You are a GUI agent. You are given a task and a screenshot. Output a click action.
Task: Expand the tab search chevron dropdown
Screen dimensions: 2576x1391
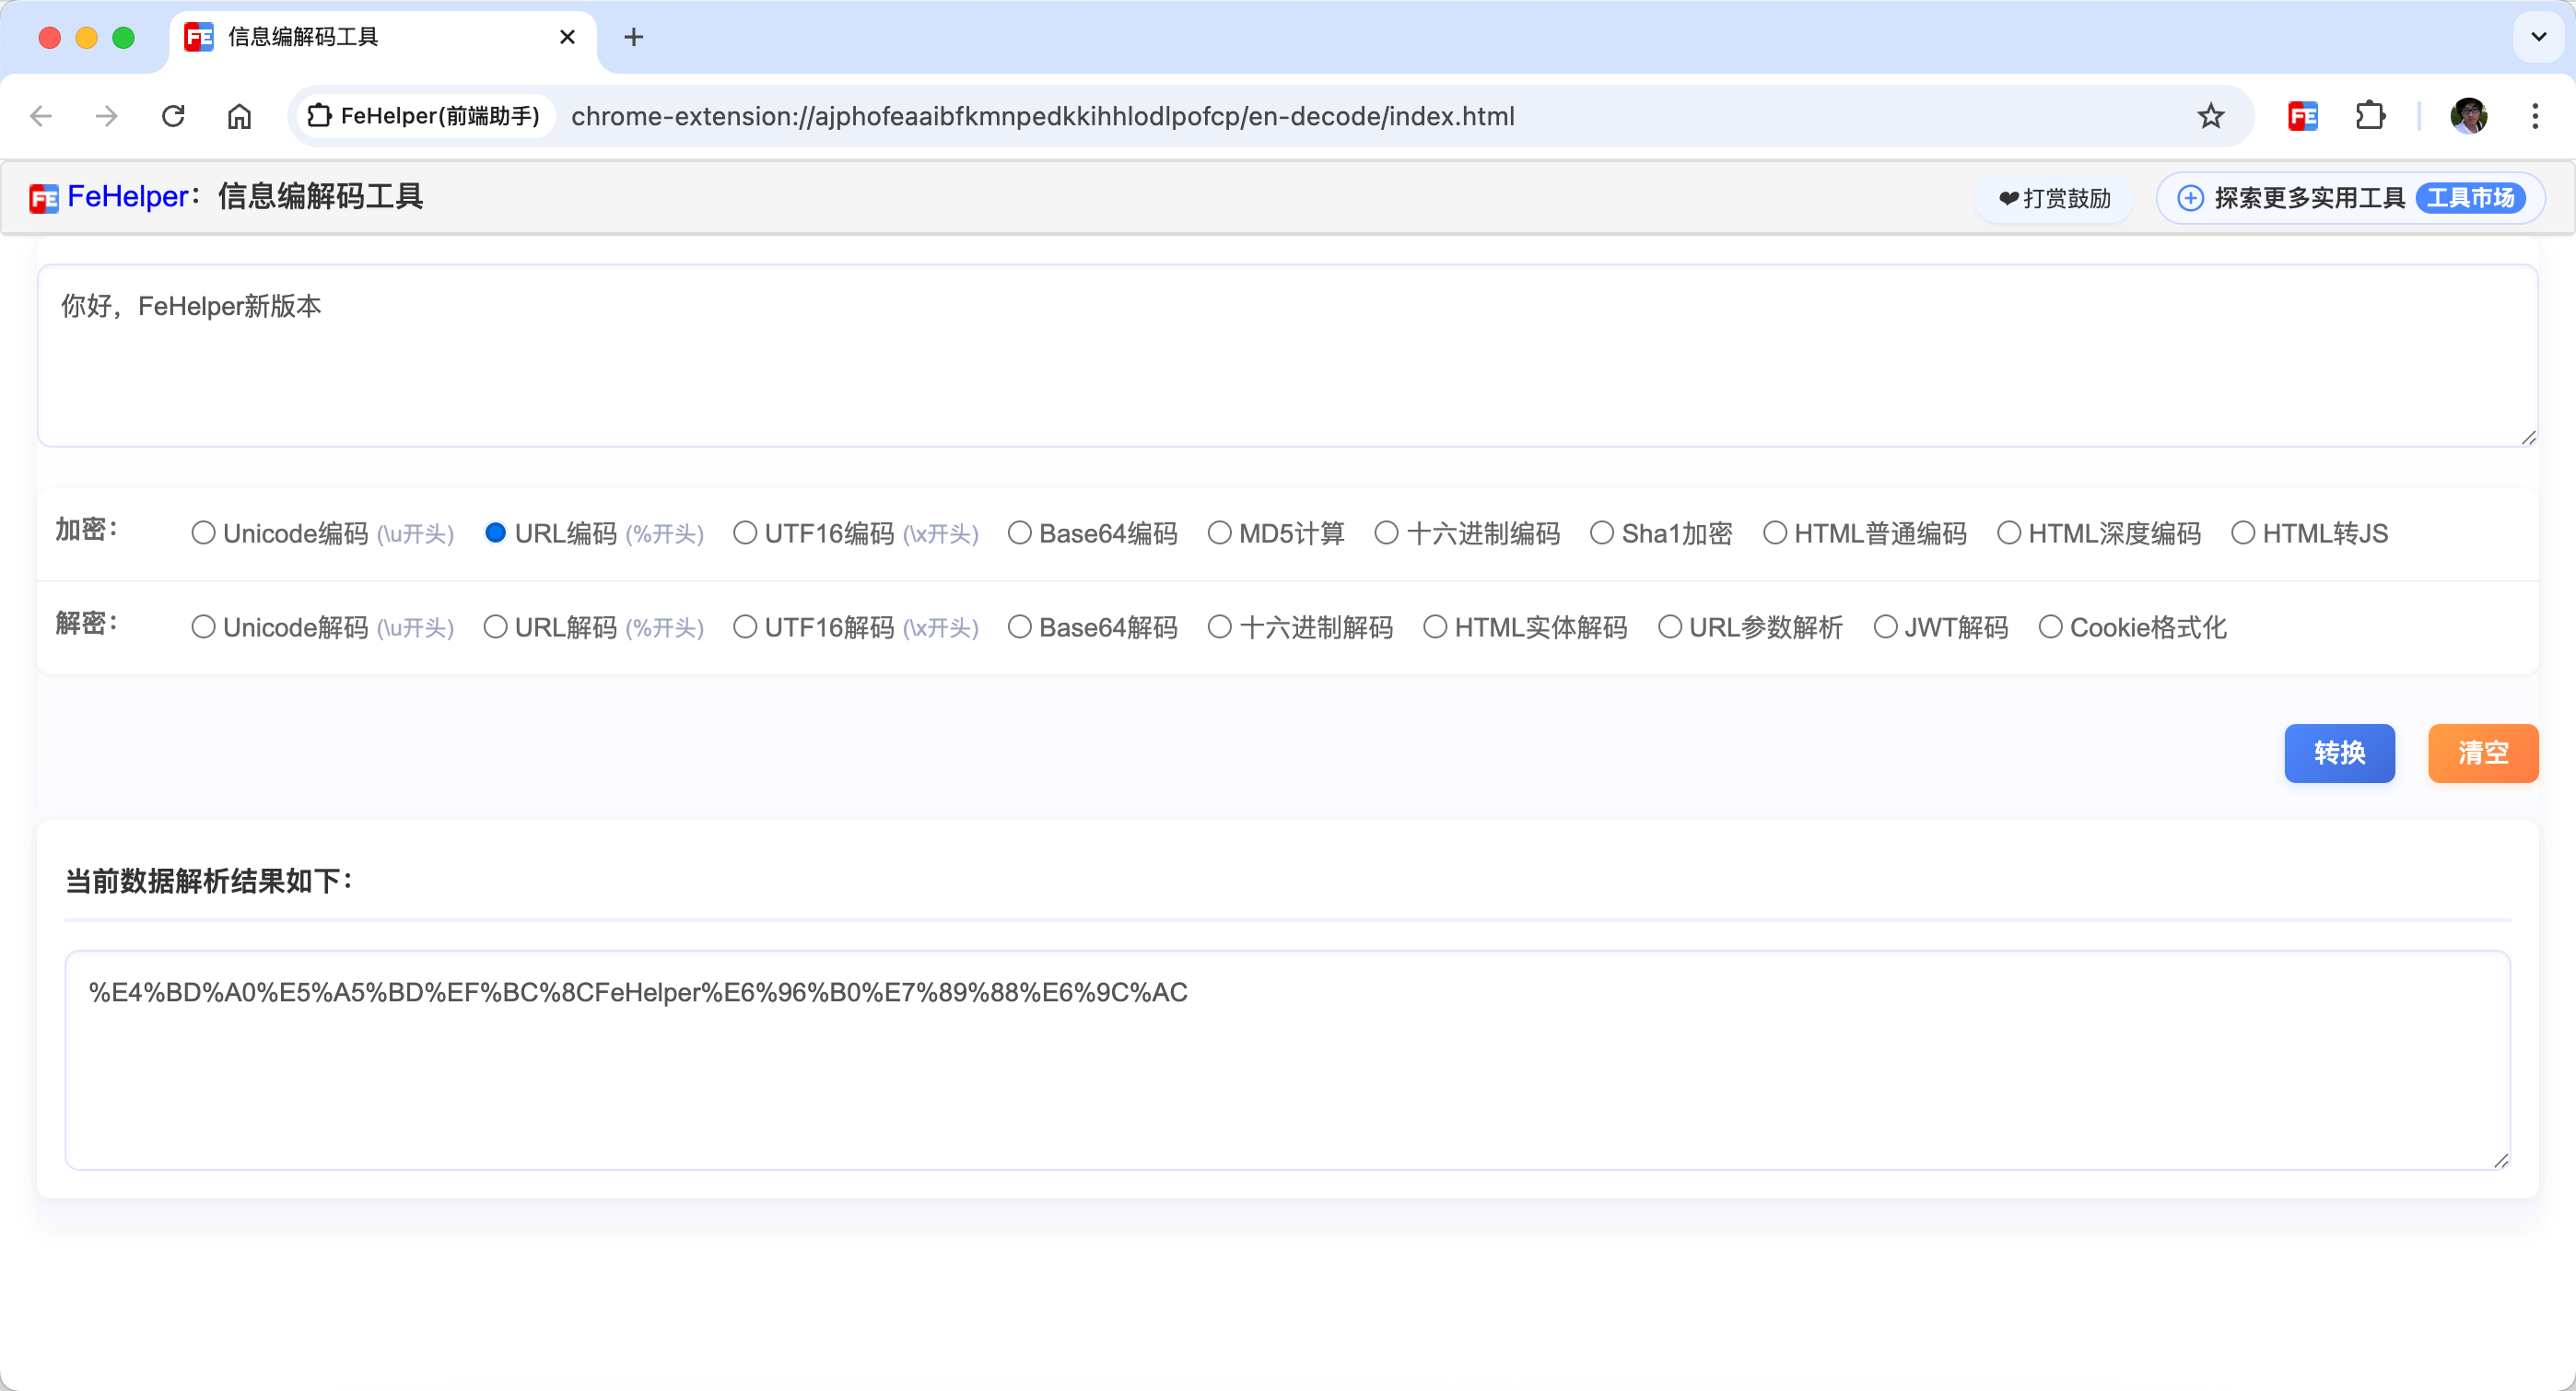pyautogui.click(x=2538, y=38)
